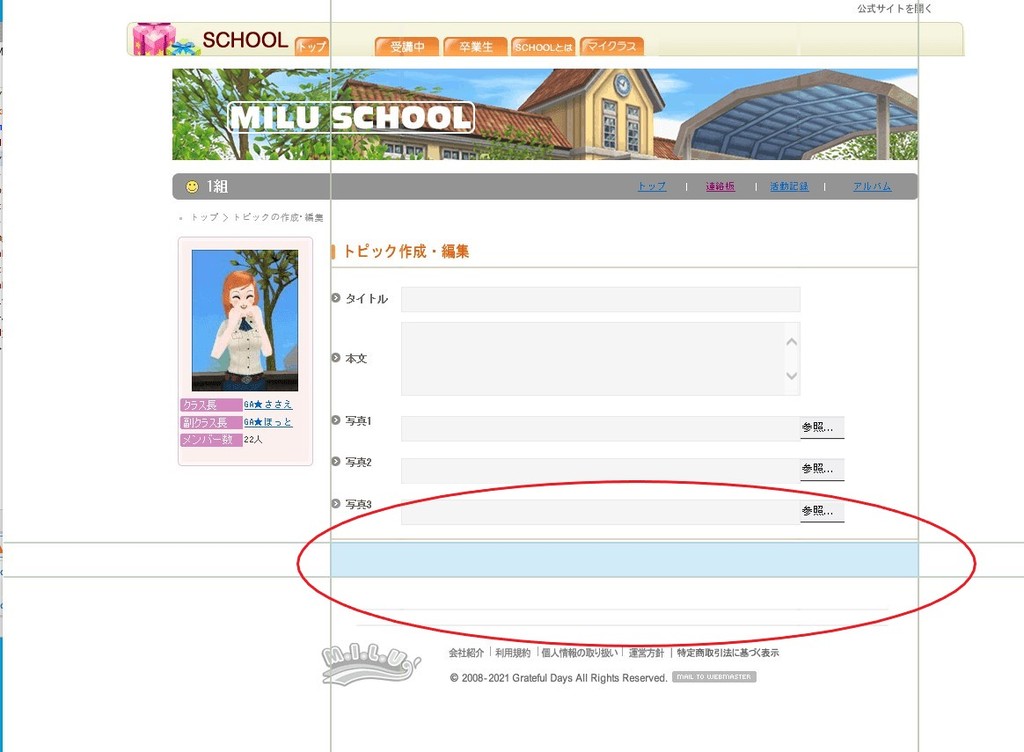The height and width of the screenshot is (752, 1024).
Task: Click the トピック作成・編集 heading
Action: coord(406,251)
